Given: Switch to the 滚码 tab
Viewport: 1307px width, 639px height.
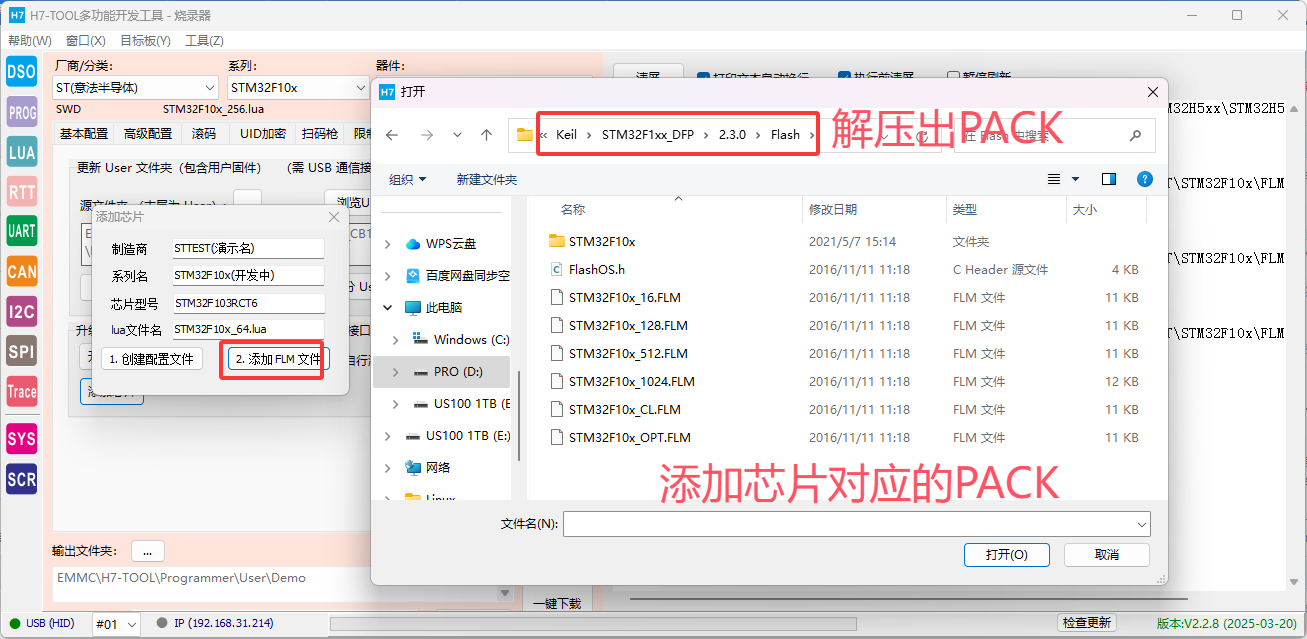Looking at the screenshot, I should pos(204,134).
